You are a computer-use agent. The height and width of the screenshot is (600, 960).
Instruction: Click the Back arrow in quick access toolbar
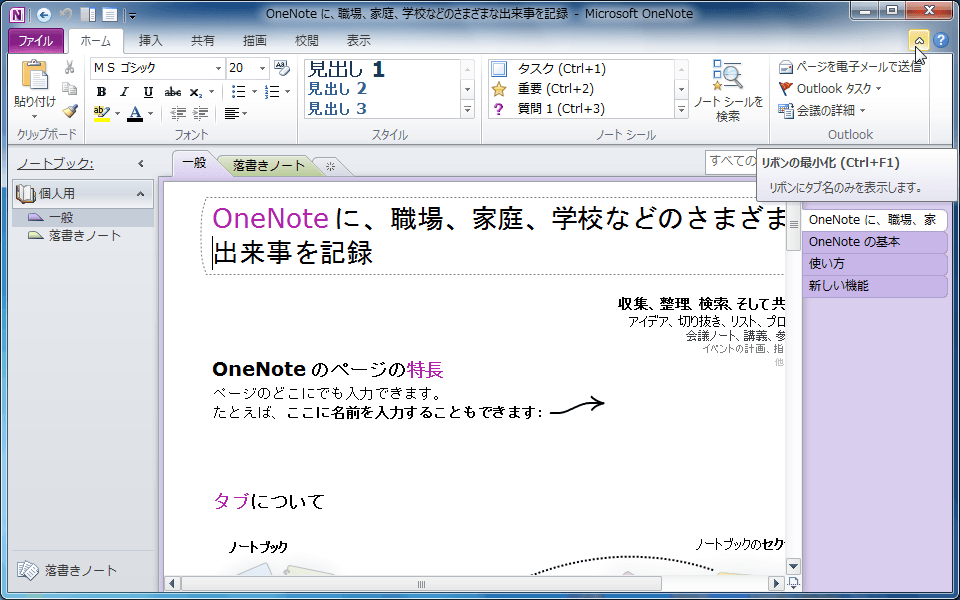click(x=44, y=15)
